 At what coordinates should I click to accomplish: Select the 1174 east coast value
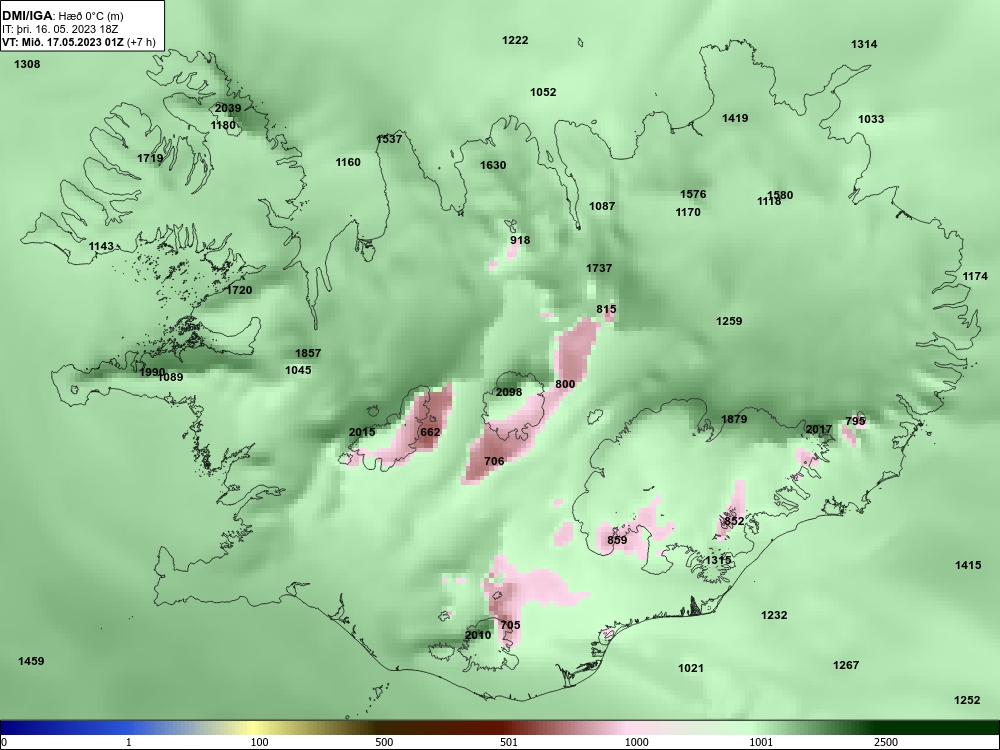coord(974,276)
